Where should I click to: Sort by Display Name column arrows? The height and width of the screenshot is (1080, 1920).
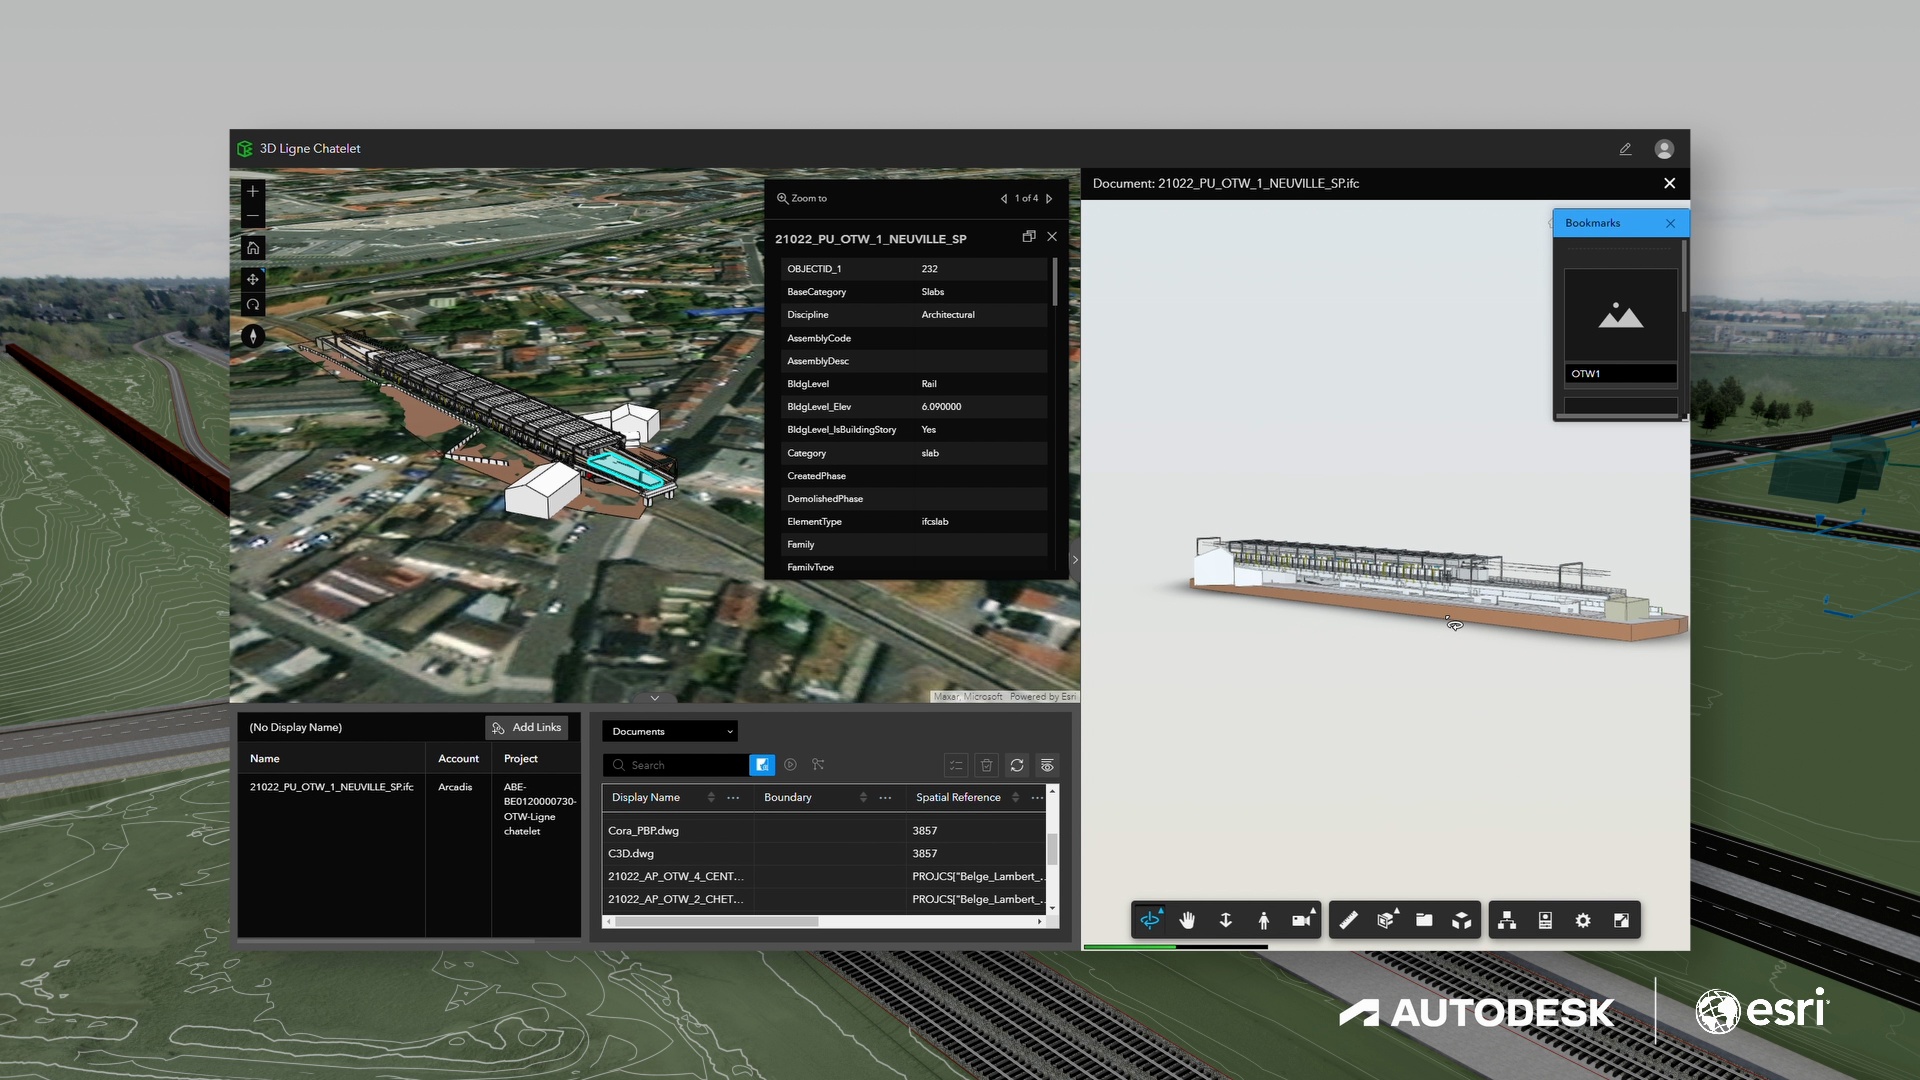point(711,797)
